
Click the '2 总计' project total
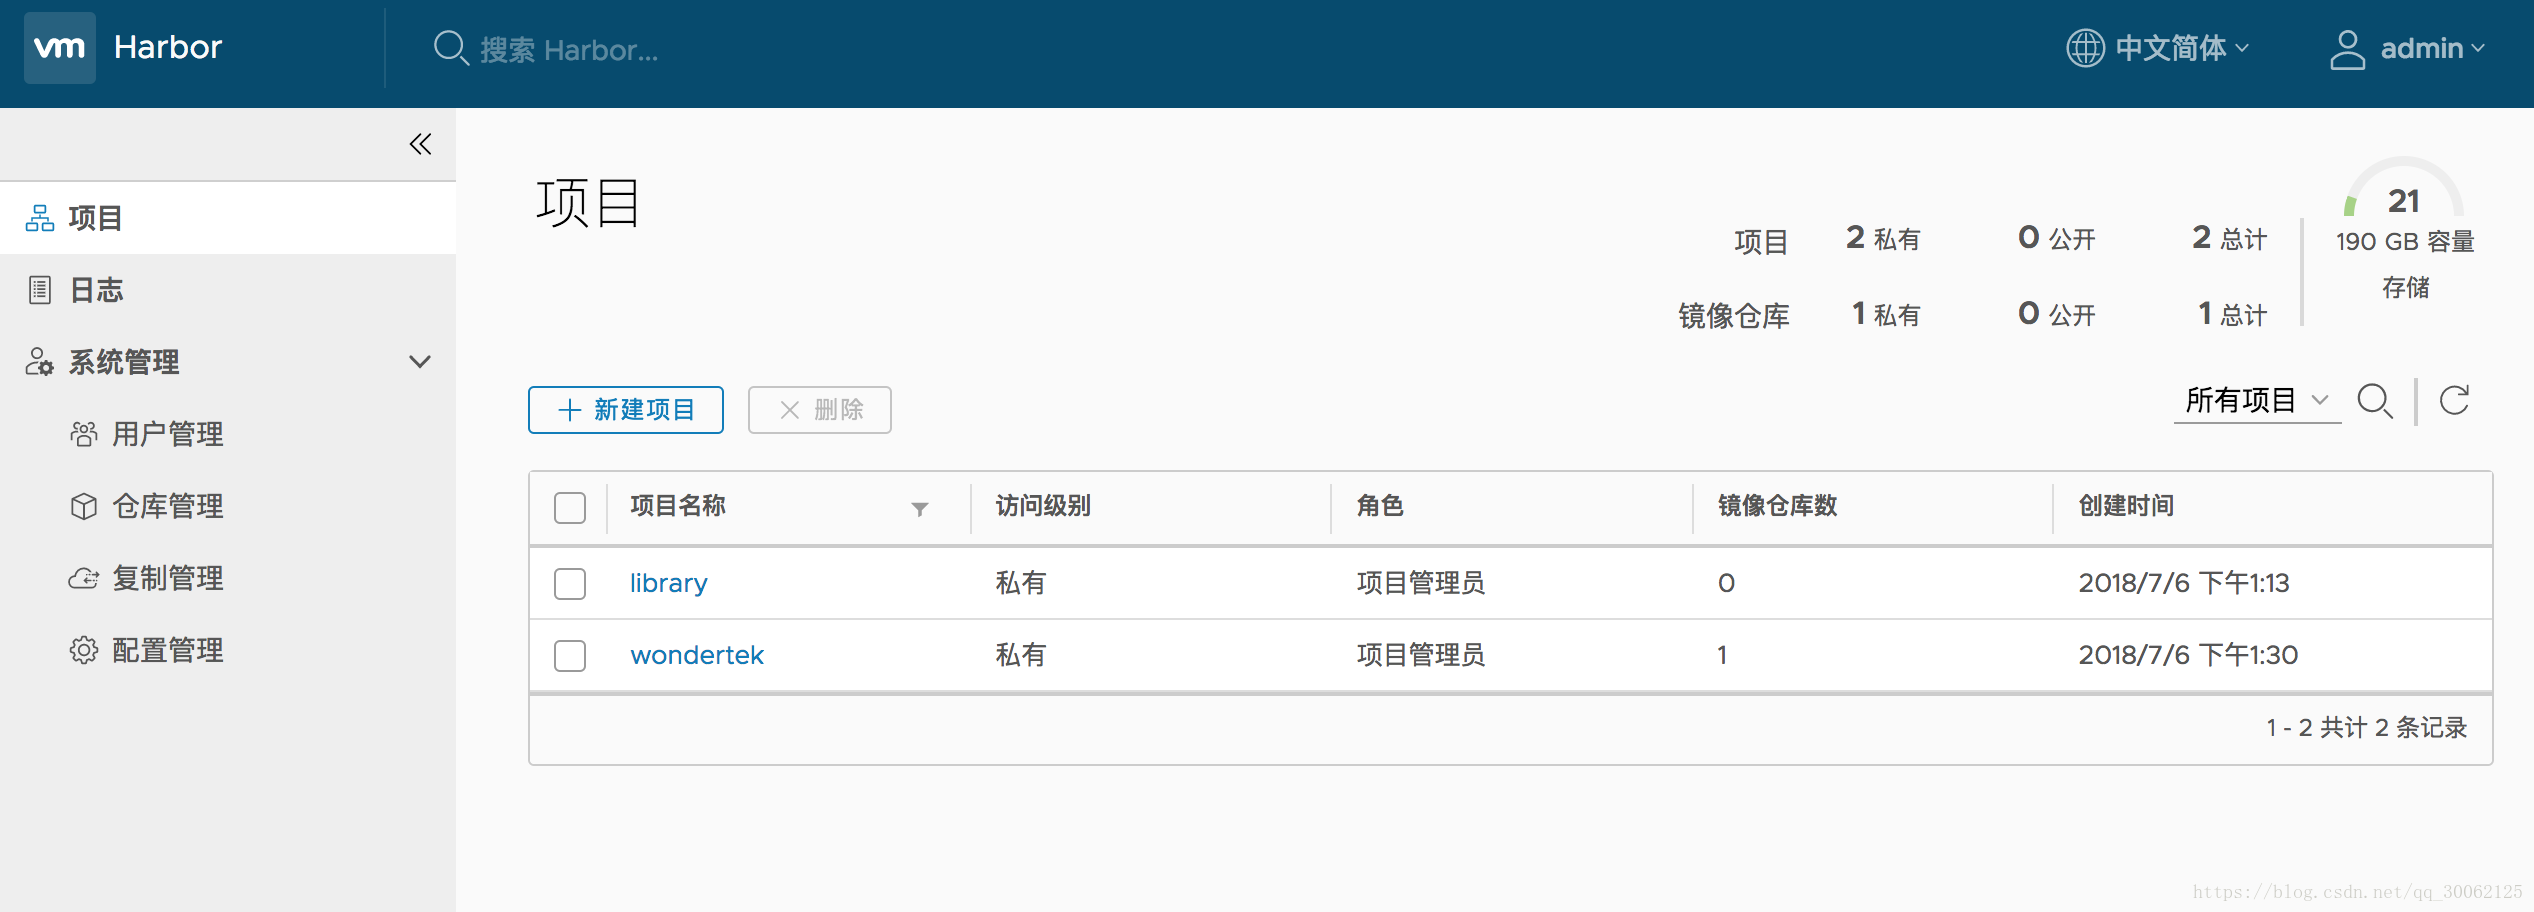point(2230,239)
